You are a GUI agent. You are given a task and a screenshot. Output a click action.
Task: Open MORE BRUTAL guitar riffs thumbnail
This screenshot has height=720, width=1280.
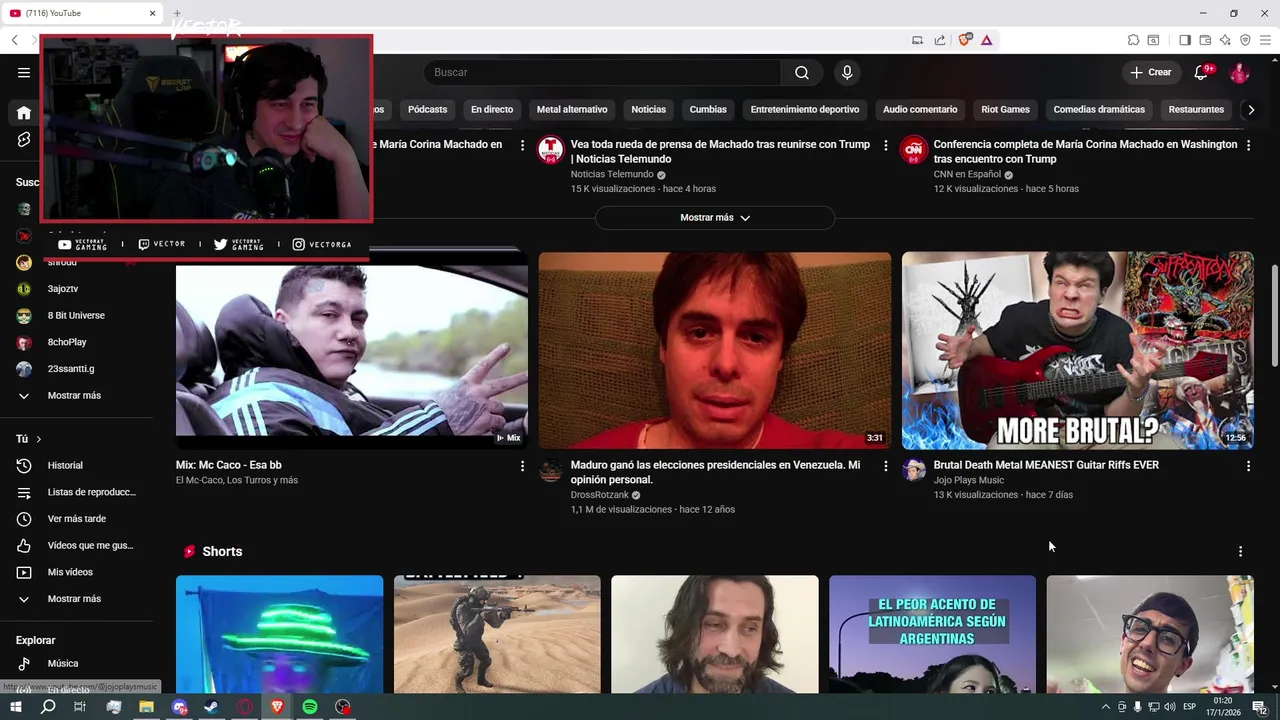1078,350
